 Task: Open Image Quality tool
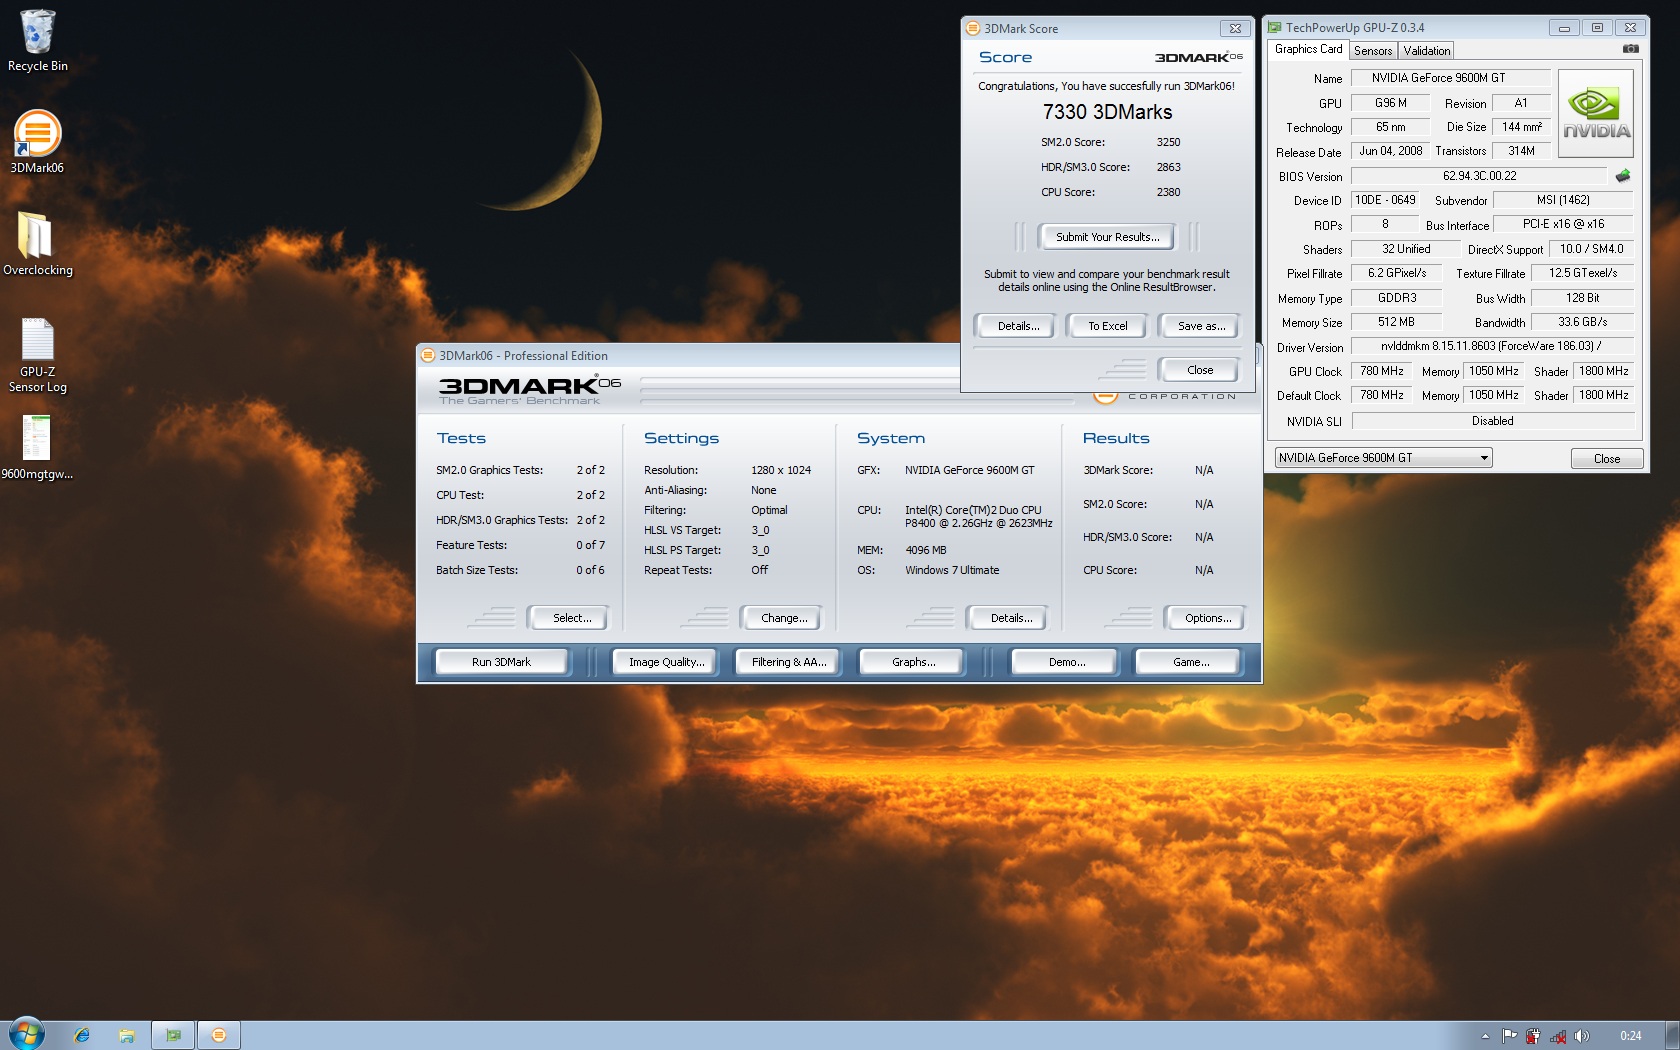tap(666, 662)
